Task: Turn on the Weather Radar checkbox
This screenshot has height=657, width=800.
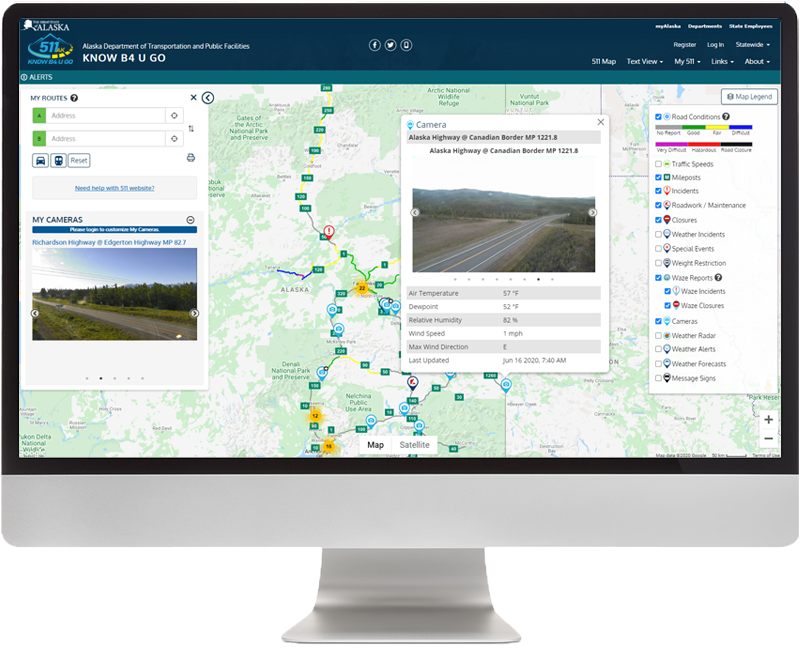Action: 658,336
